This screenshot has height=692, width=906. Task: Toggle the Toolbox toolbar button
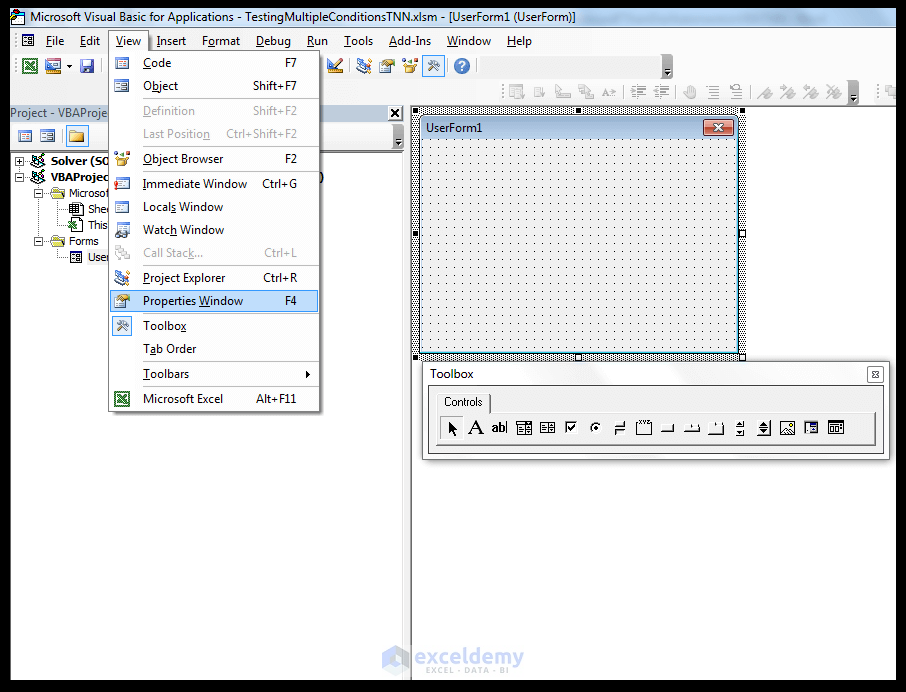[433, 66]
